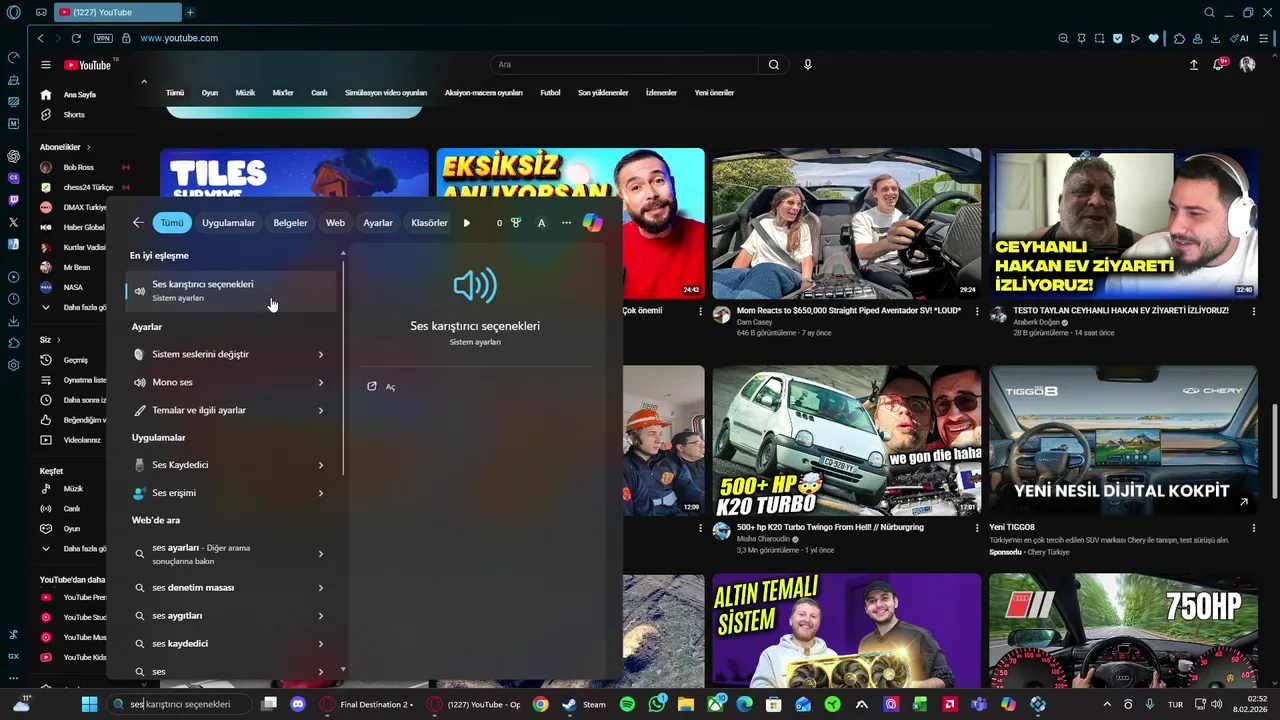Add page to bookmarks heart icon
Viewport: 1280px width, 720px height.
tap(1153, 38)
